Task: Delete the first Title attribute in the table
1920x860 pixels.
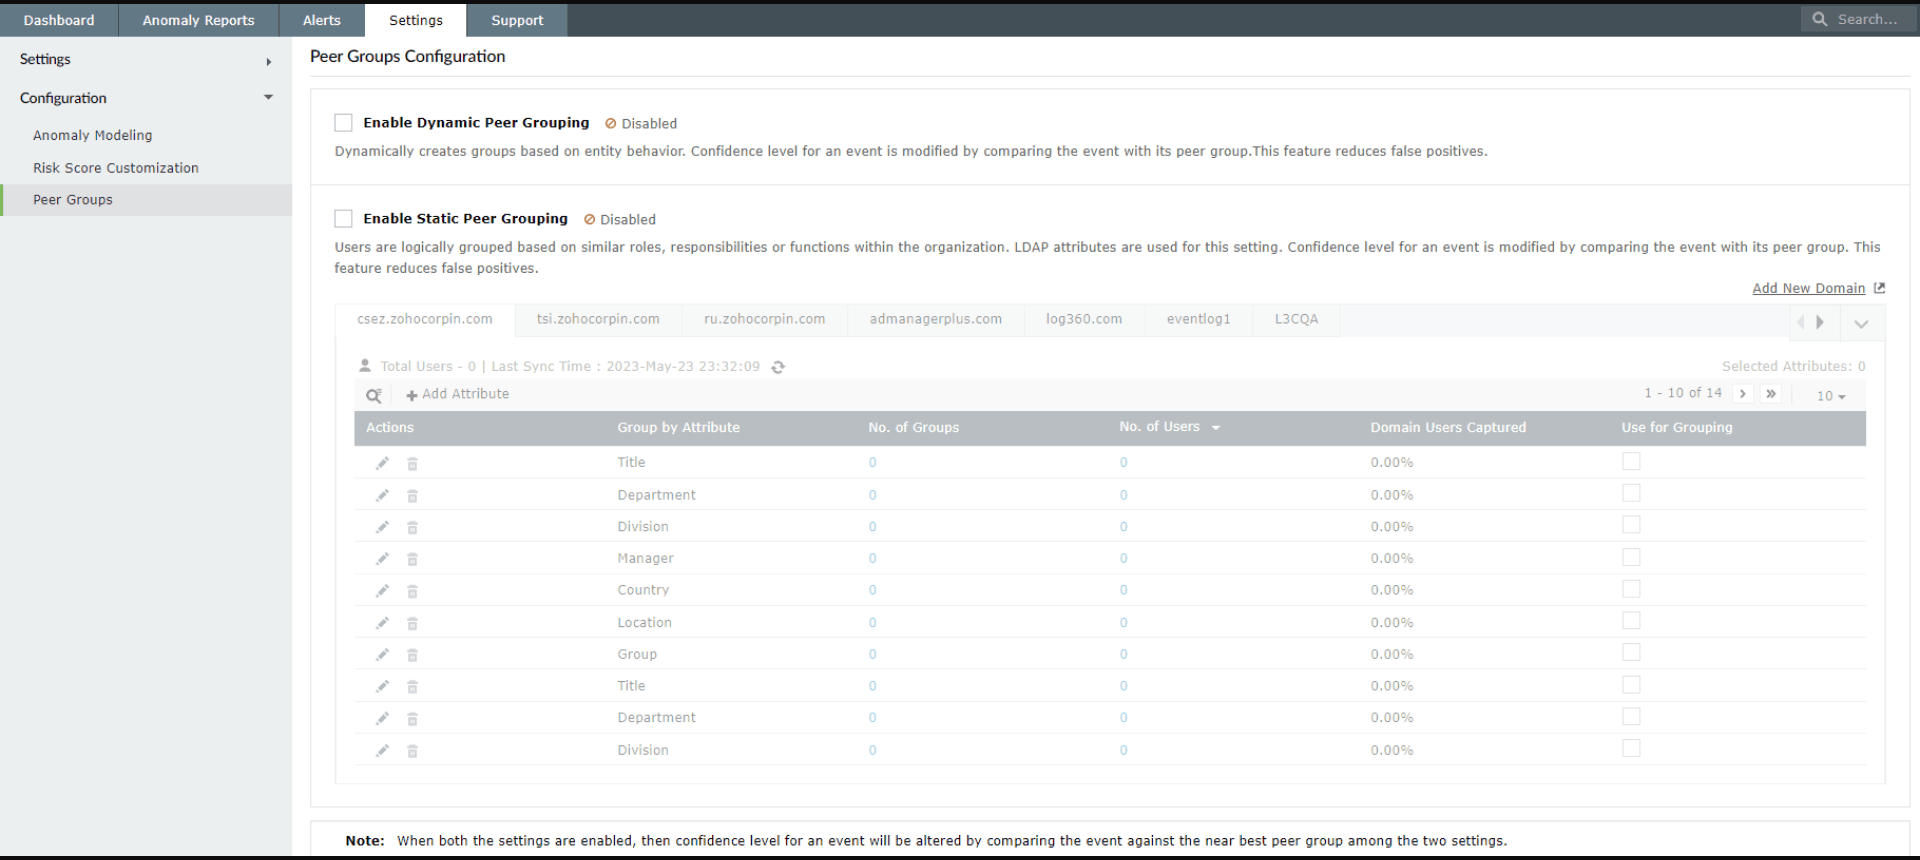Action: click(x=412, y=463)
